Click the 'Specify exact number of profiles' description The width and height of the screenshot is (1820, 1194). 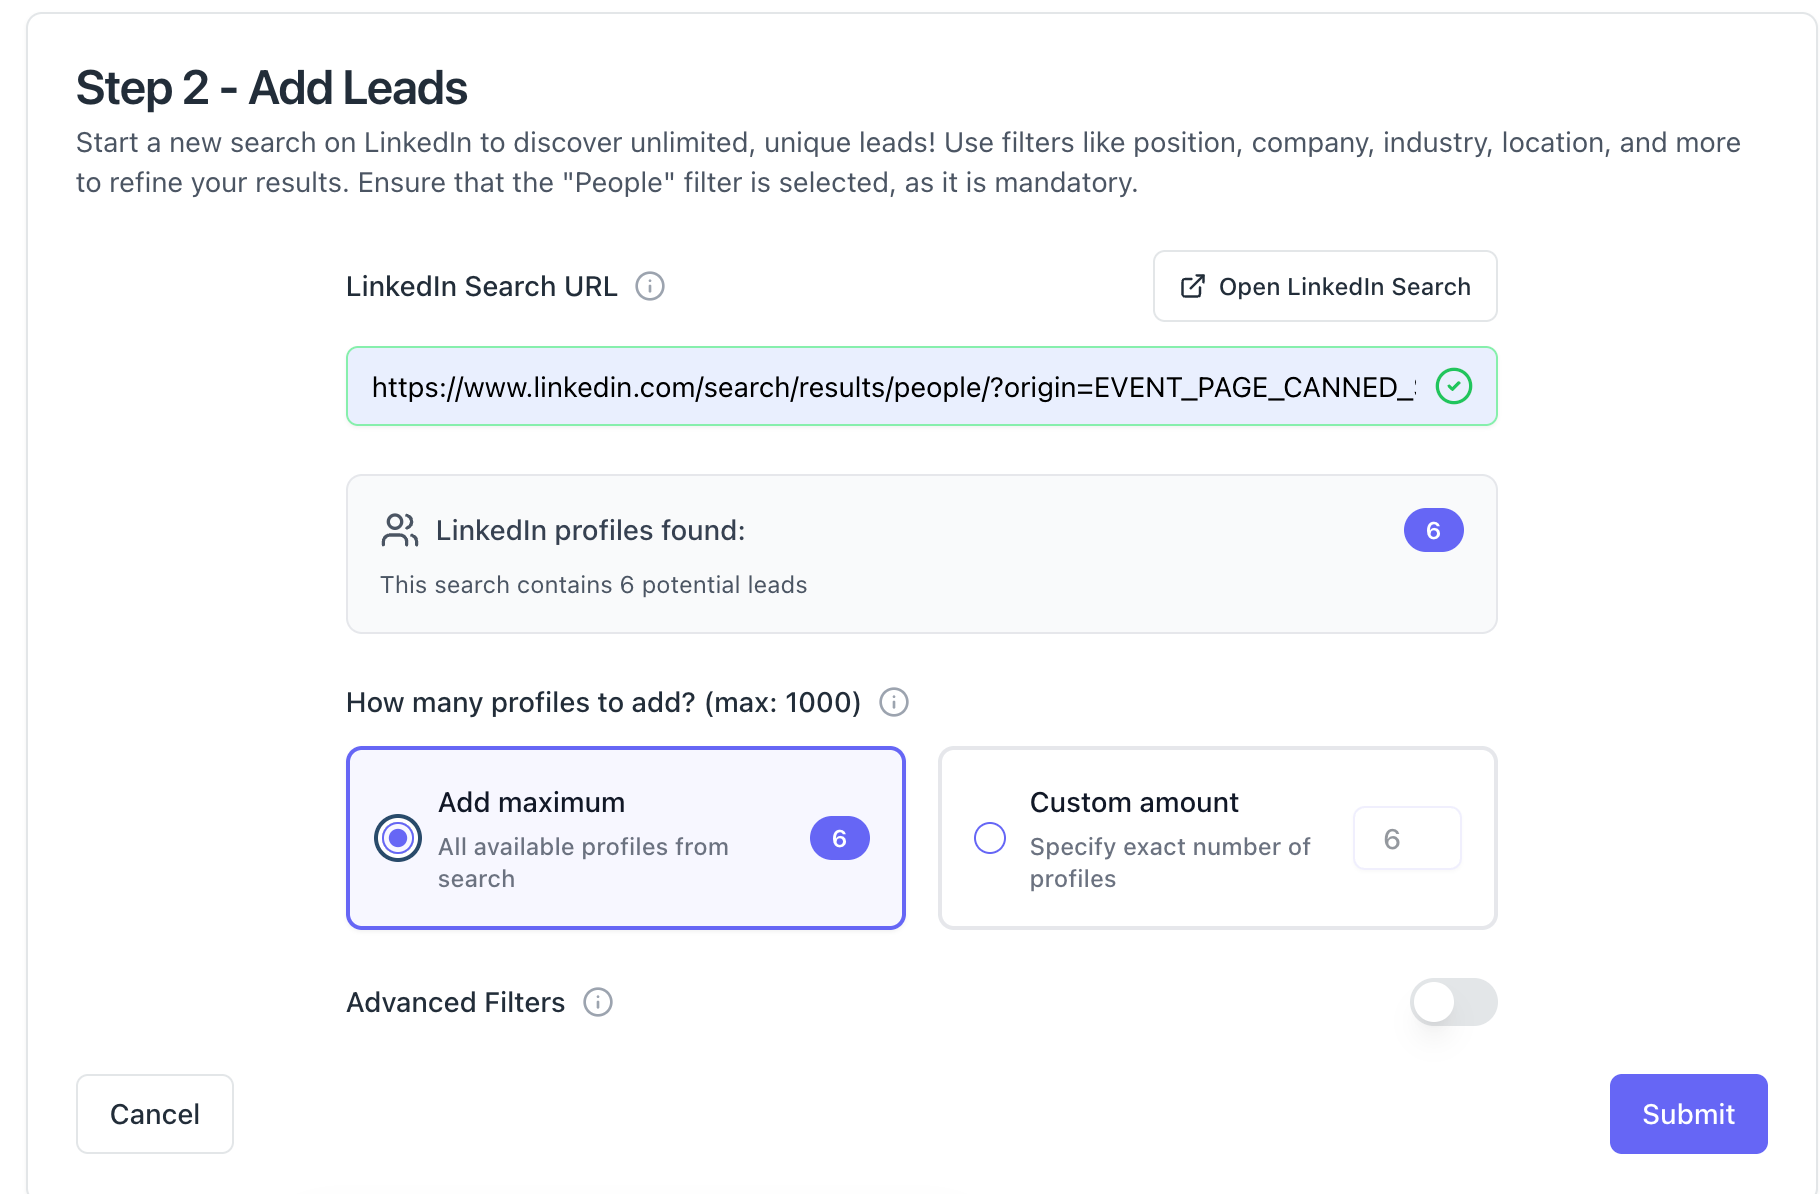point(1169,862)
